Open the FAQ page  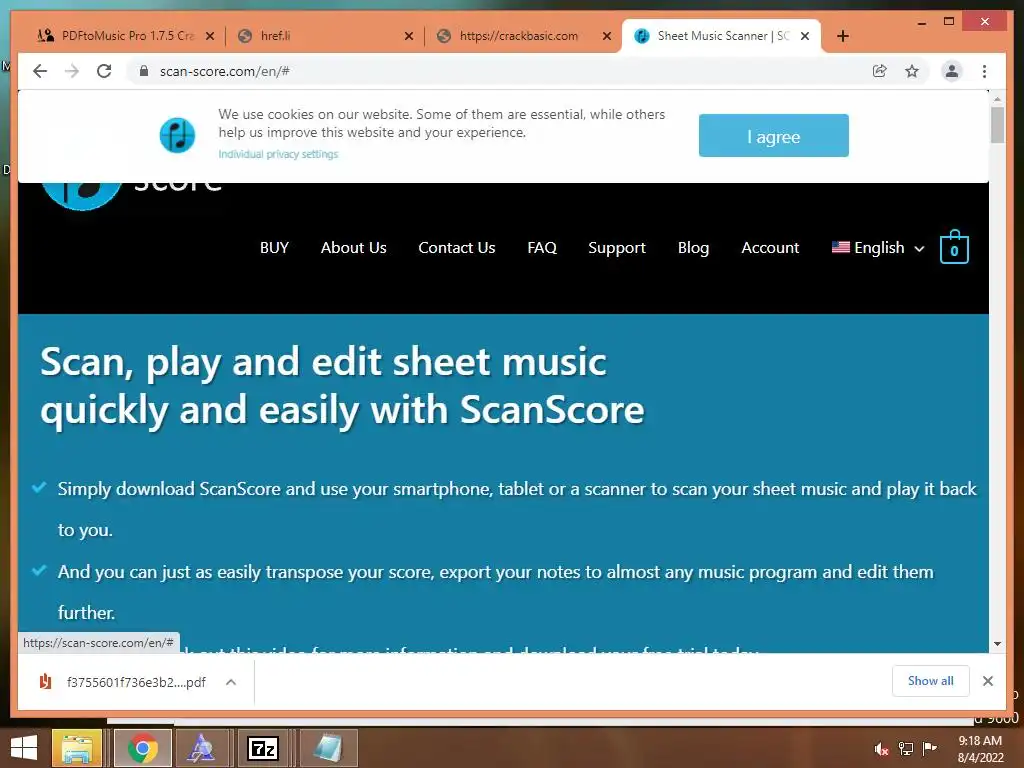tap(542, 248)
